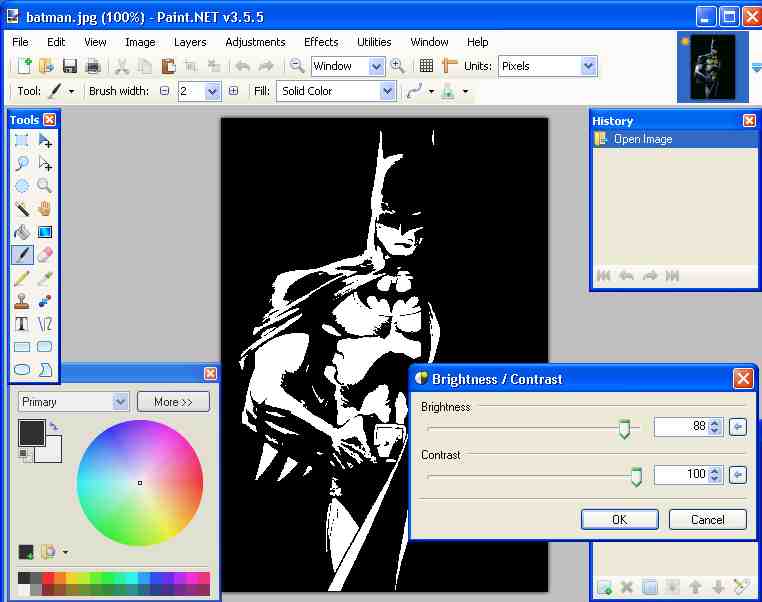Select the Text tool
762x602 pixels.
pos(21,324)
